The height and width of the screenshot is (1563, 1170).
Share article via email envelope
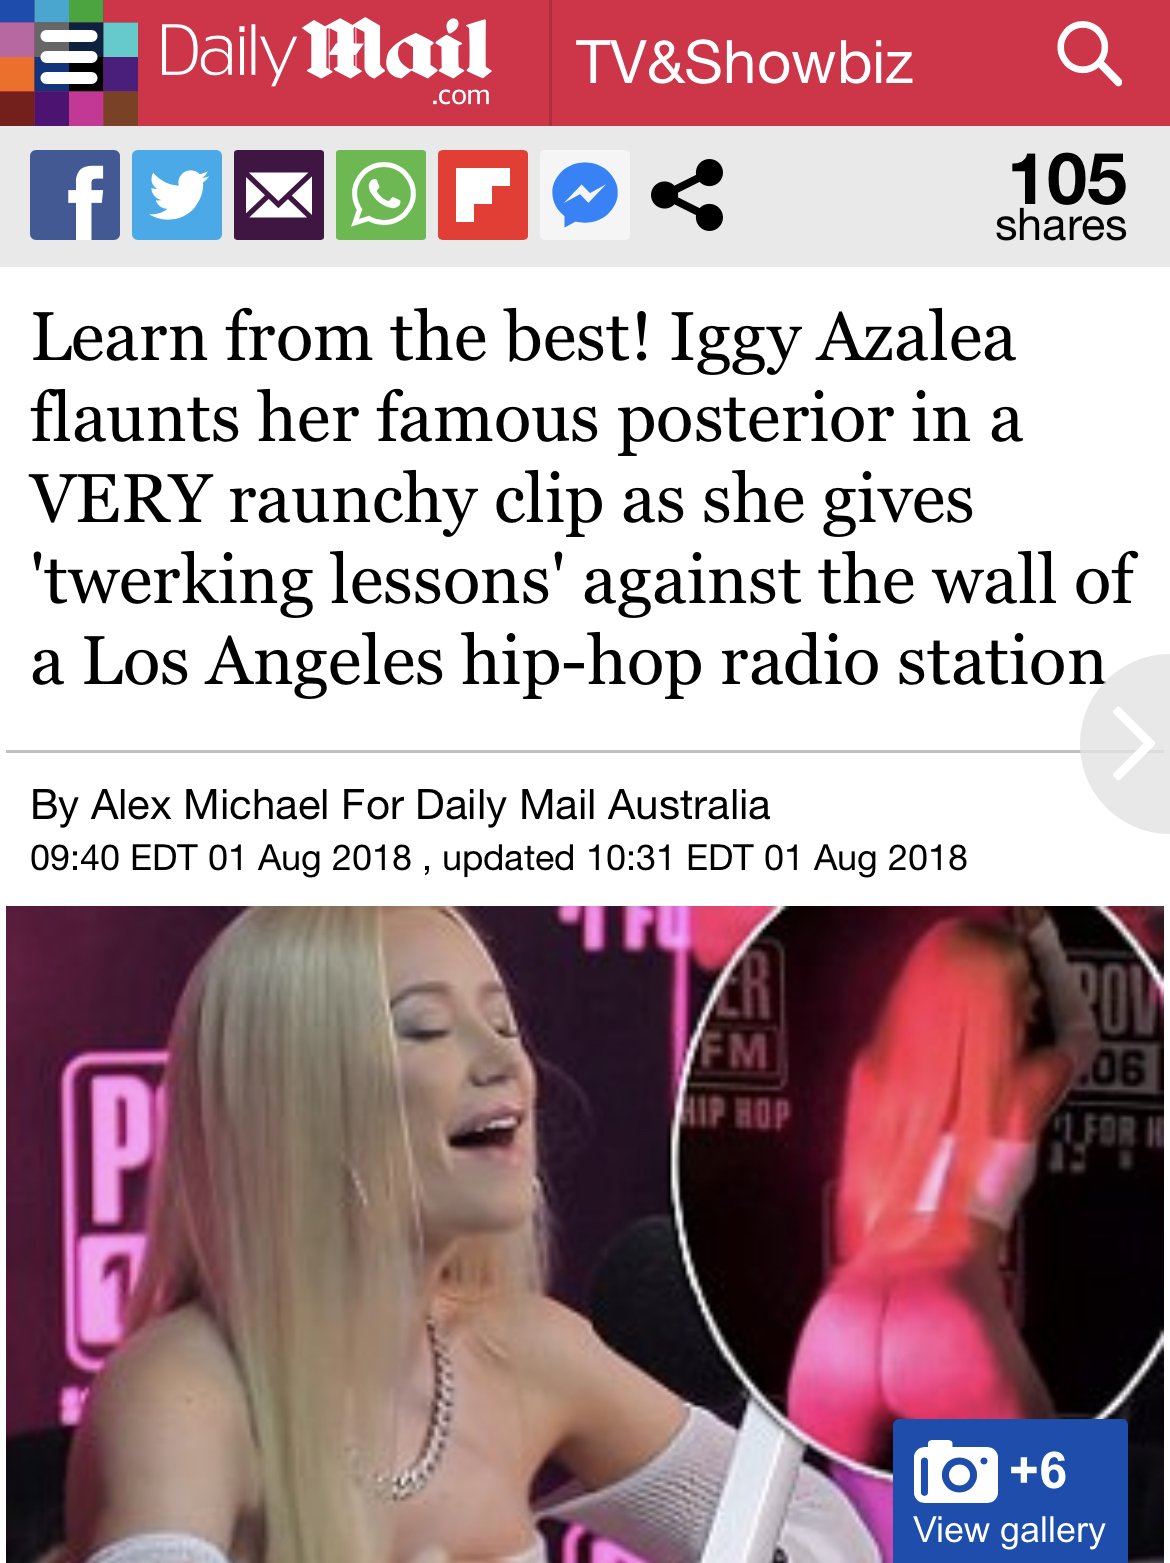279,195
